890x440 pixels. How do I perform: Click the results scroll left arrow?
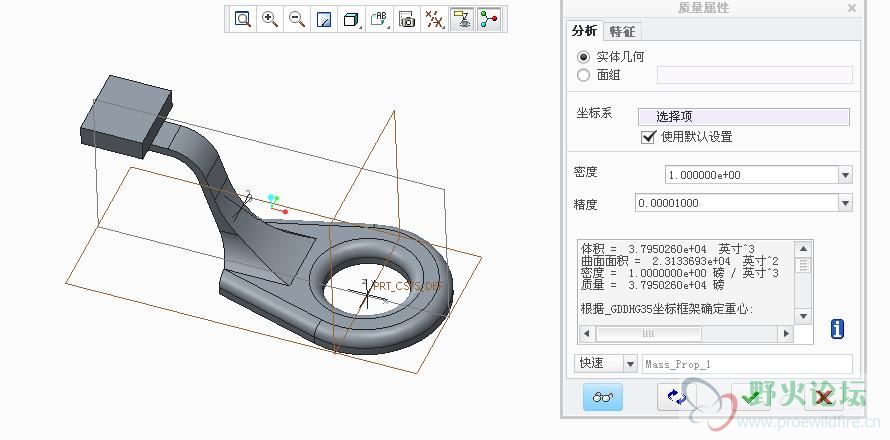click(586, 333)
